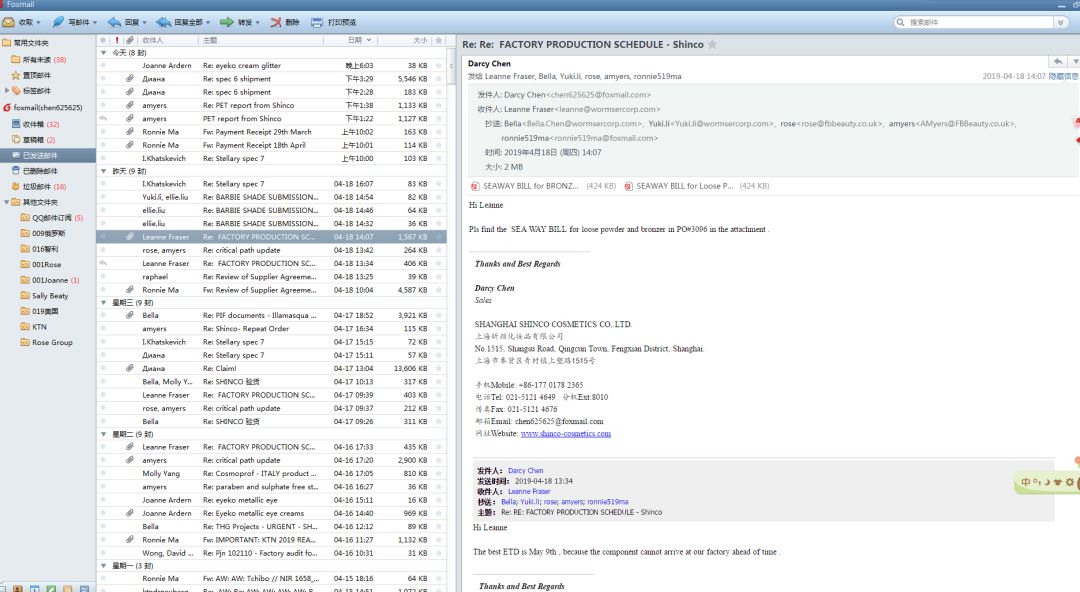
Task: Collapse the 今天 (8 封) mail group
Action: click(x=104, y=52)
